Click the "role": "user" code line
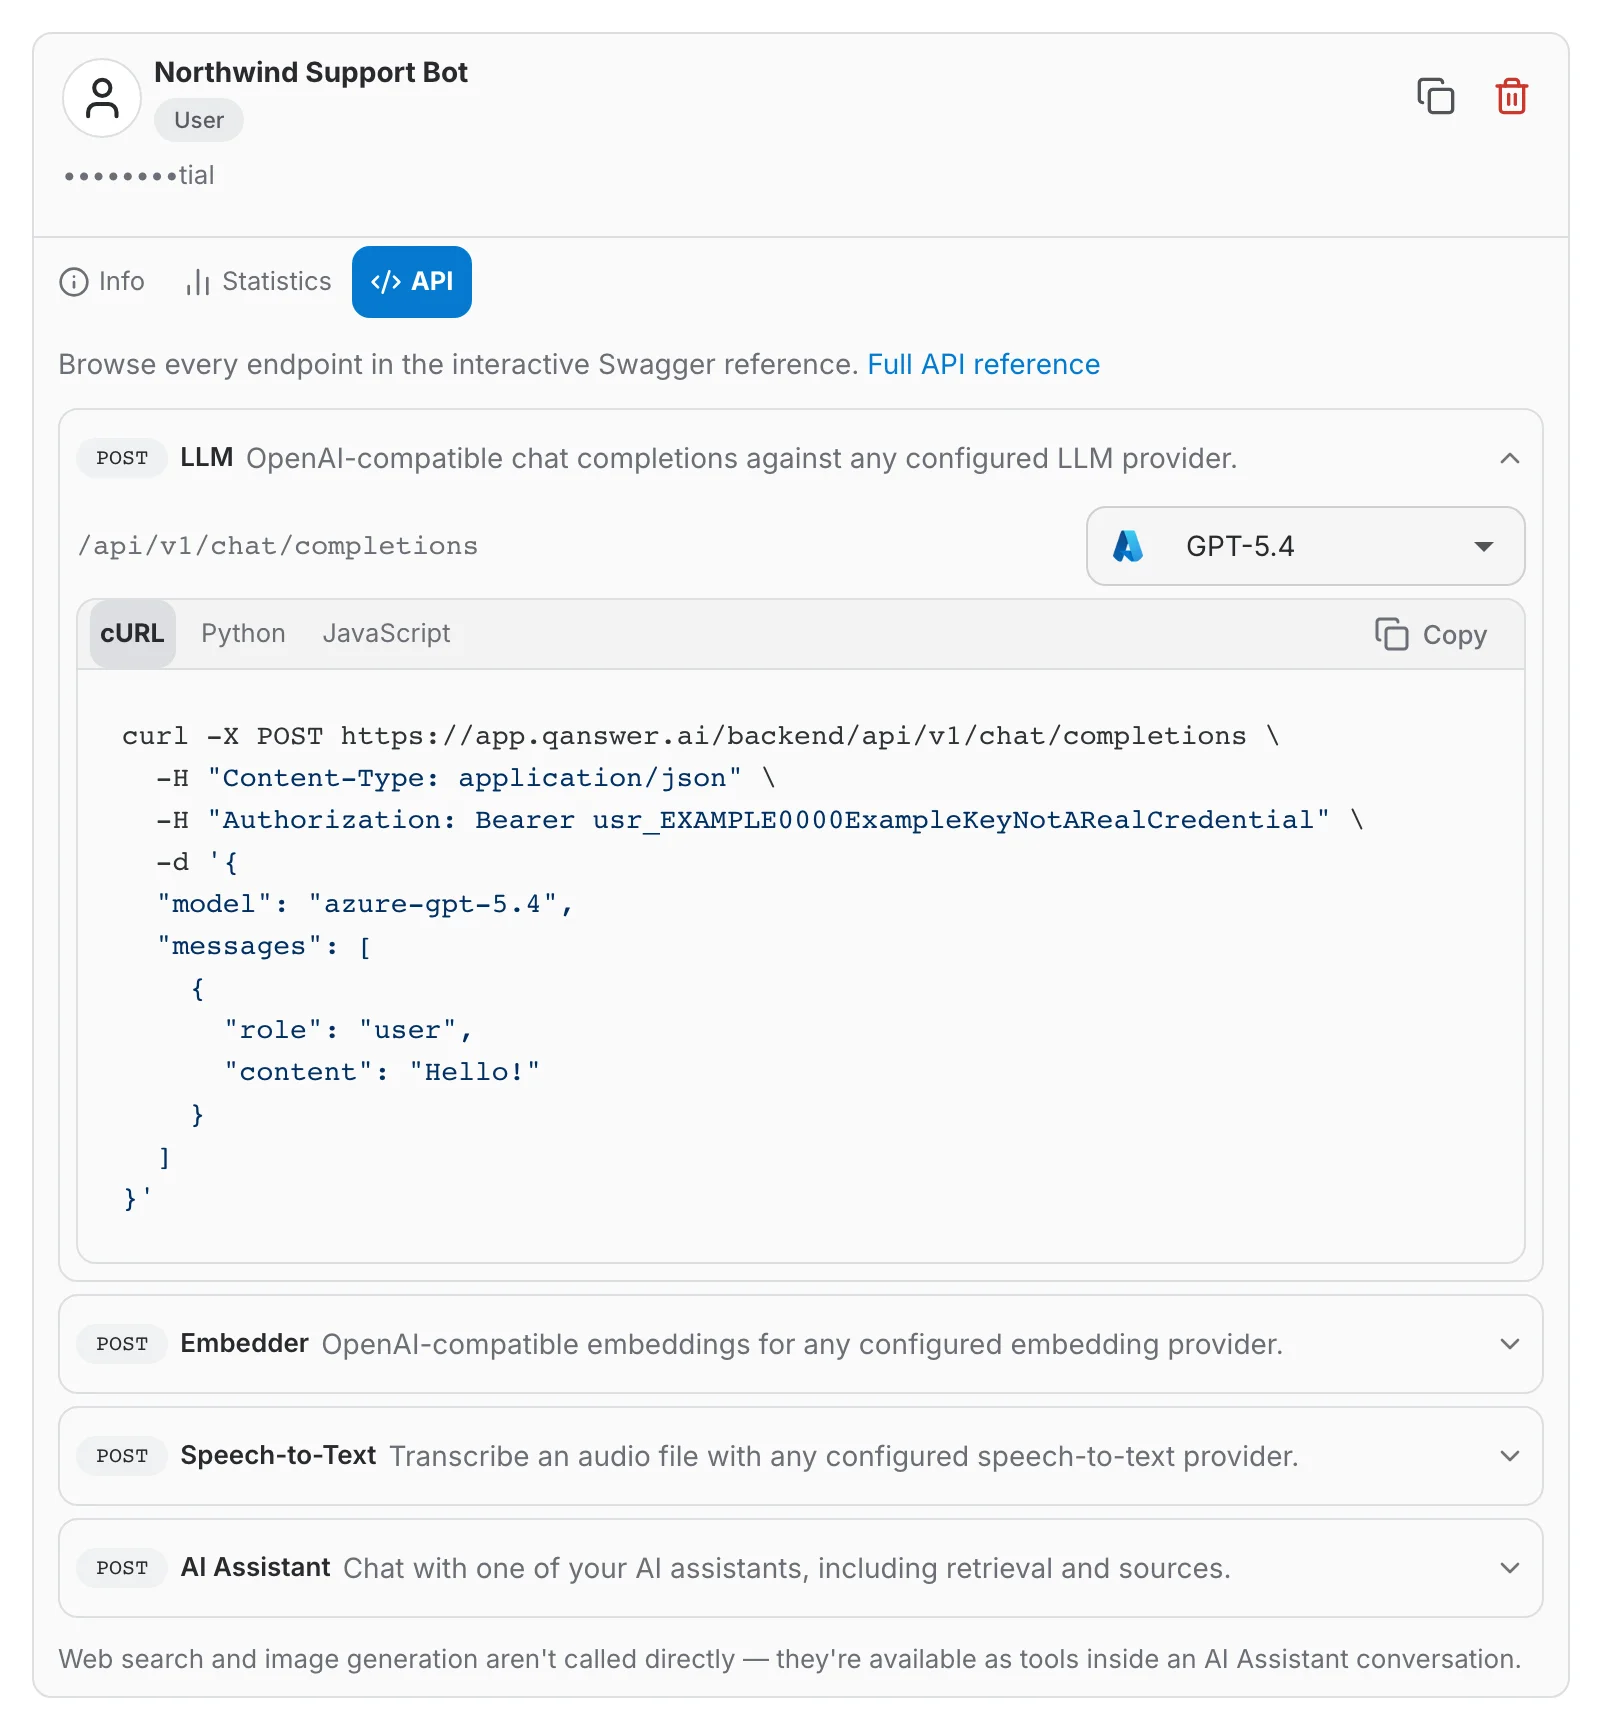This screenshot has height=1730, width=1602. click(348, 1030)
